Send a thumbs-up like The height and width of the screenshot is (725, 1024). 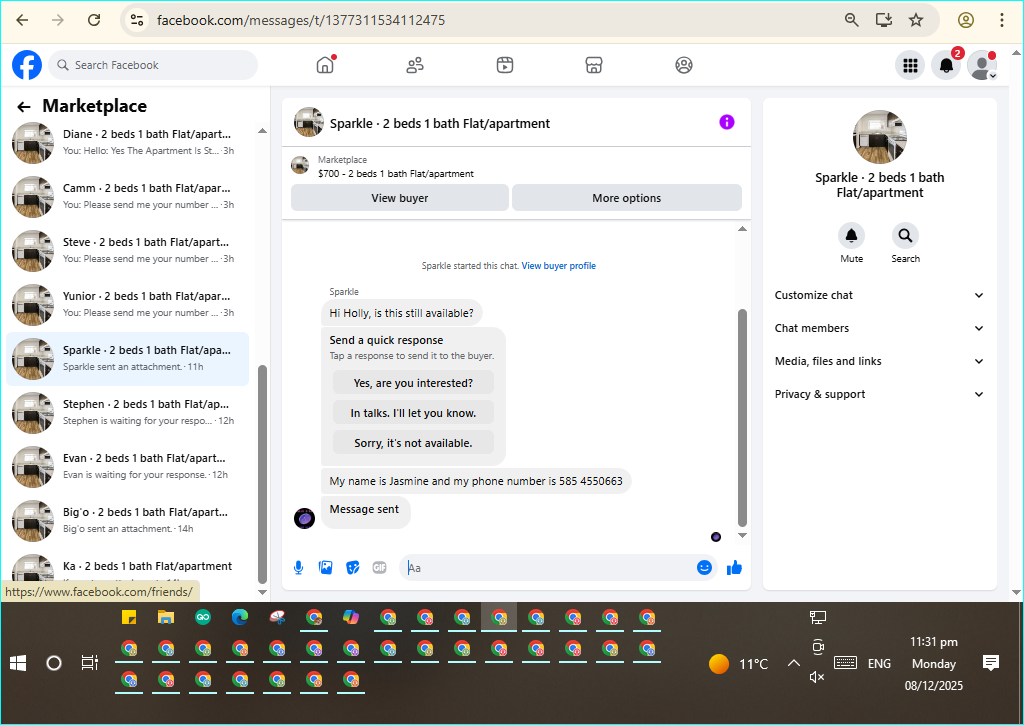[x=735, y=568]
